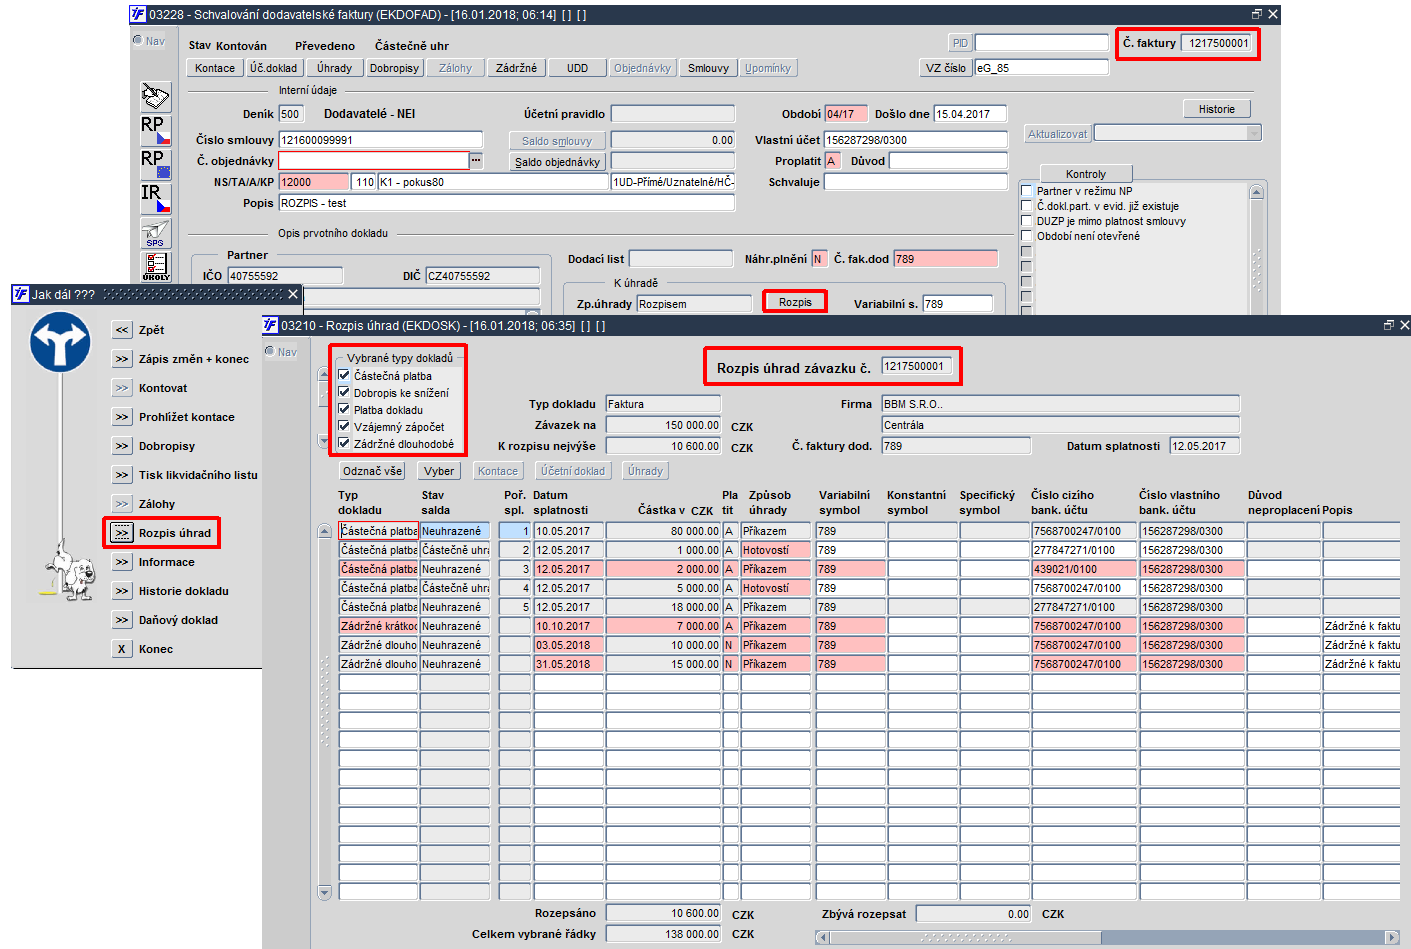Click the X button next to Konec
Screen dimensions: 1411x949
122,649
